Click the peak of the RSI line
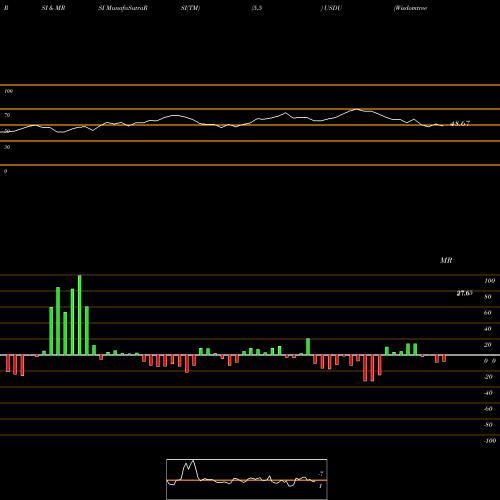 [356, 109]
